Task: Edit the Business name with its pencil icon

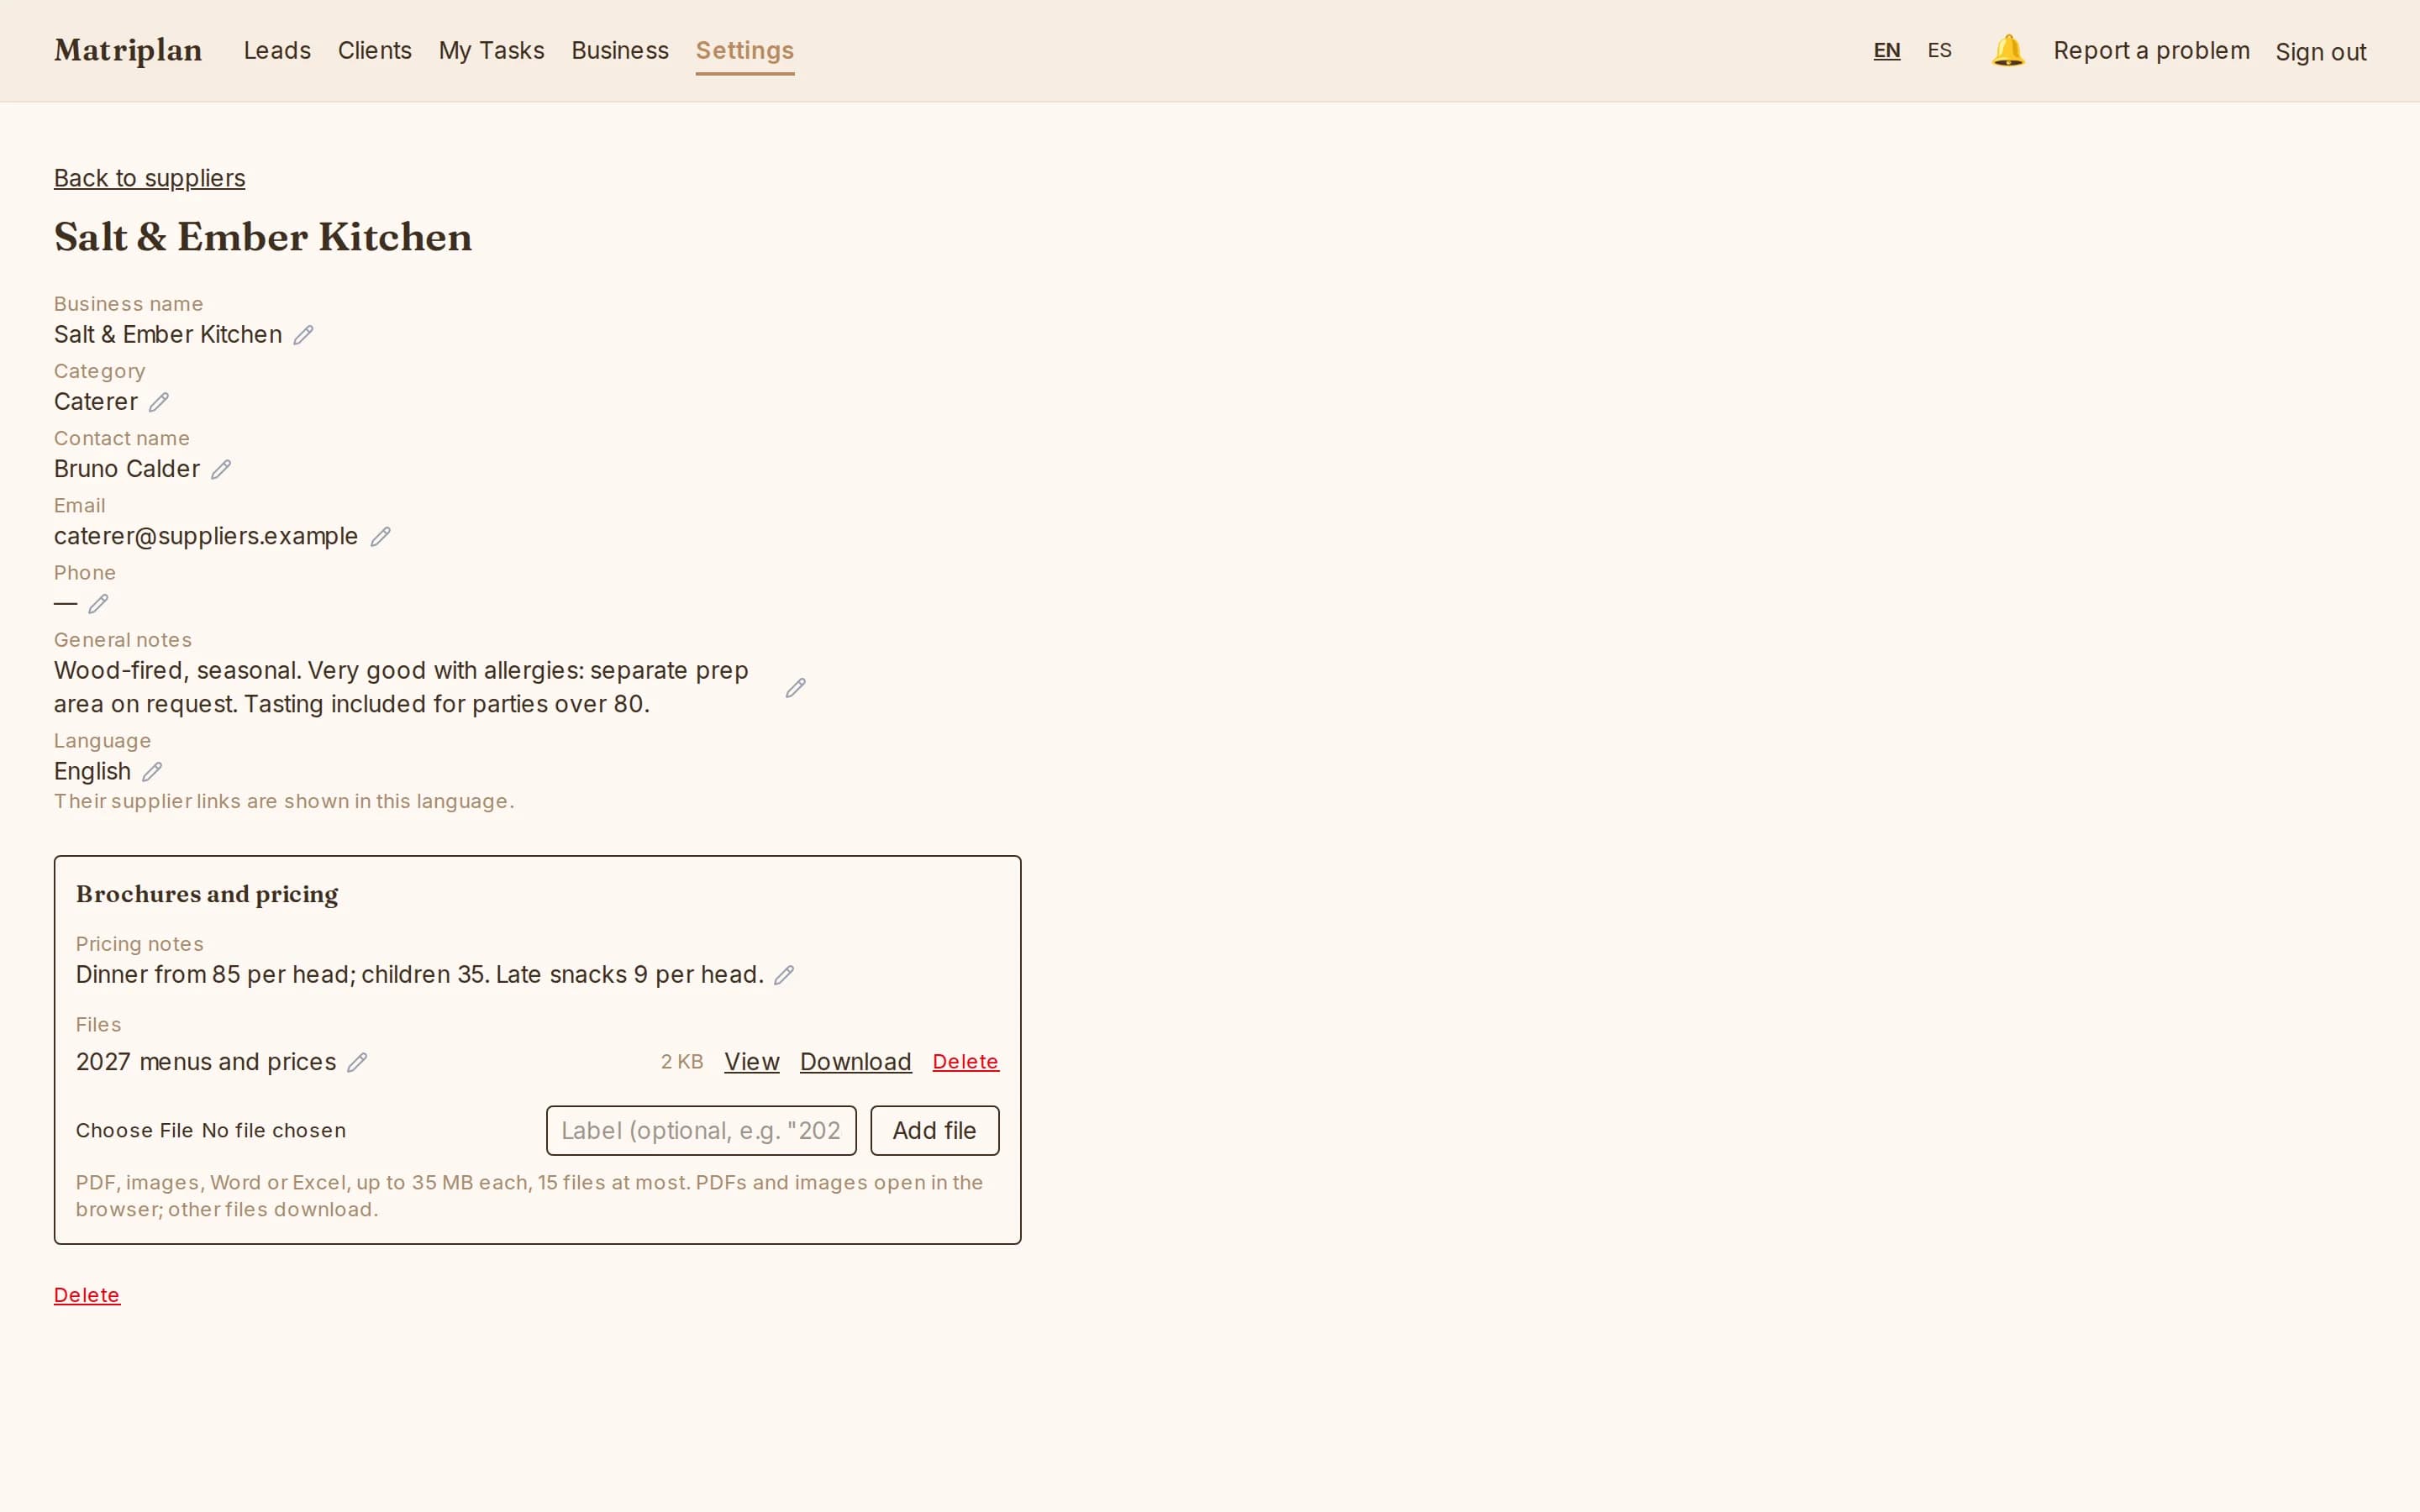Action: pyautogui.click(x=303, y=335)
